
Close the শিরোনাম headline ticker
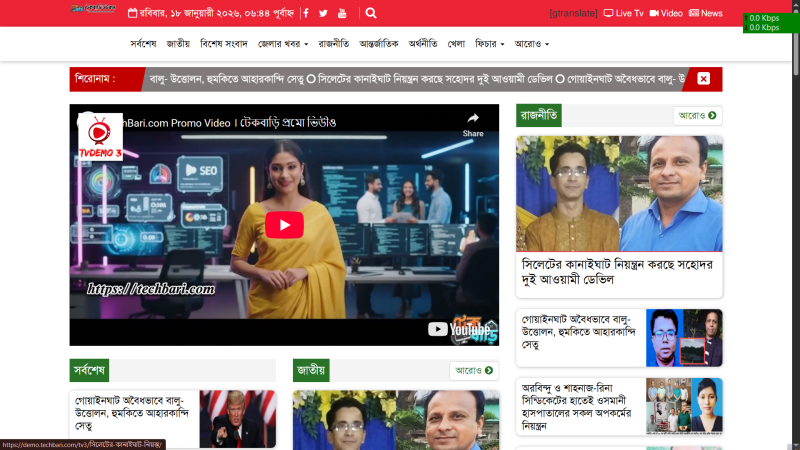tap(704, 79)
